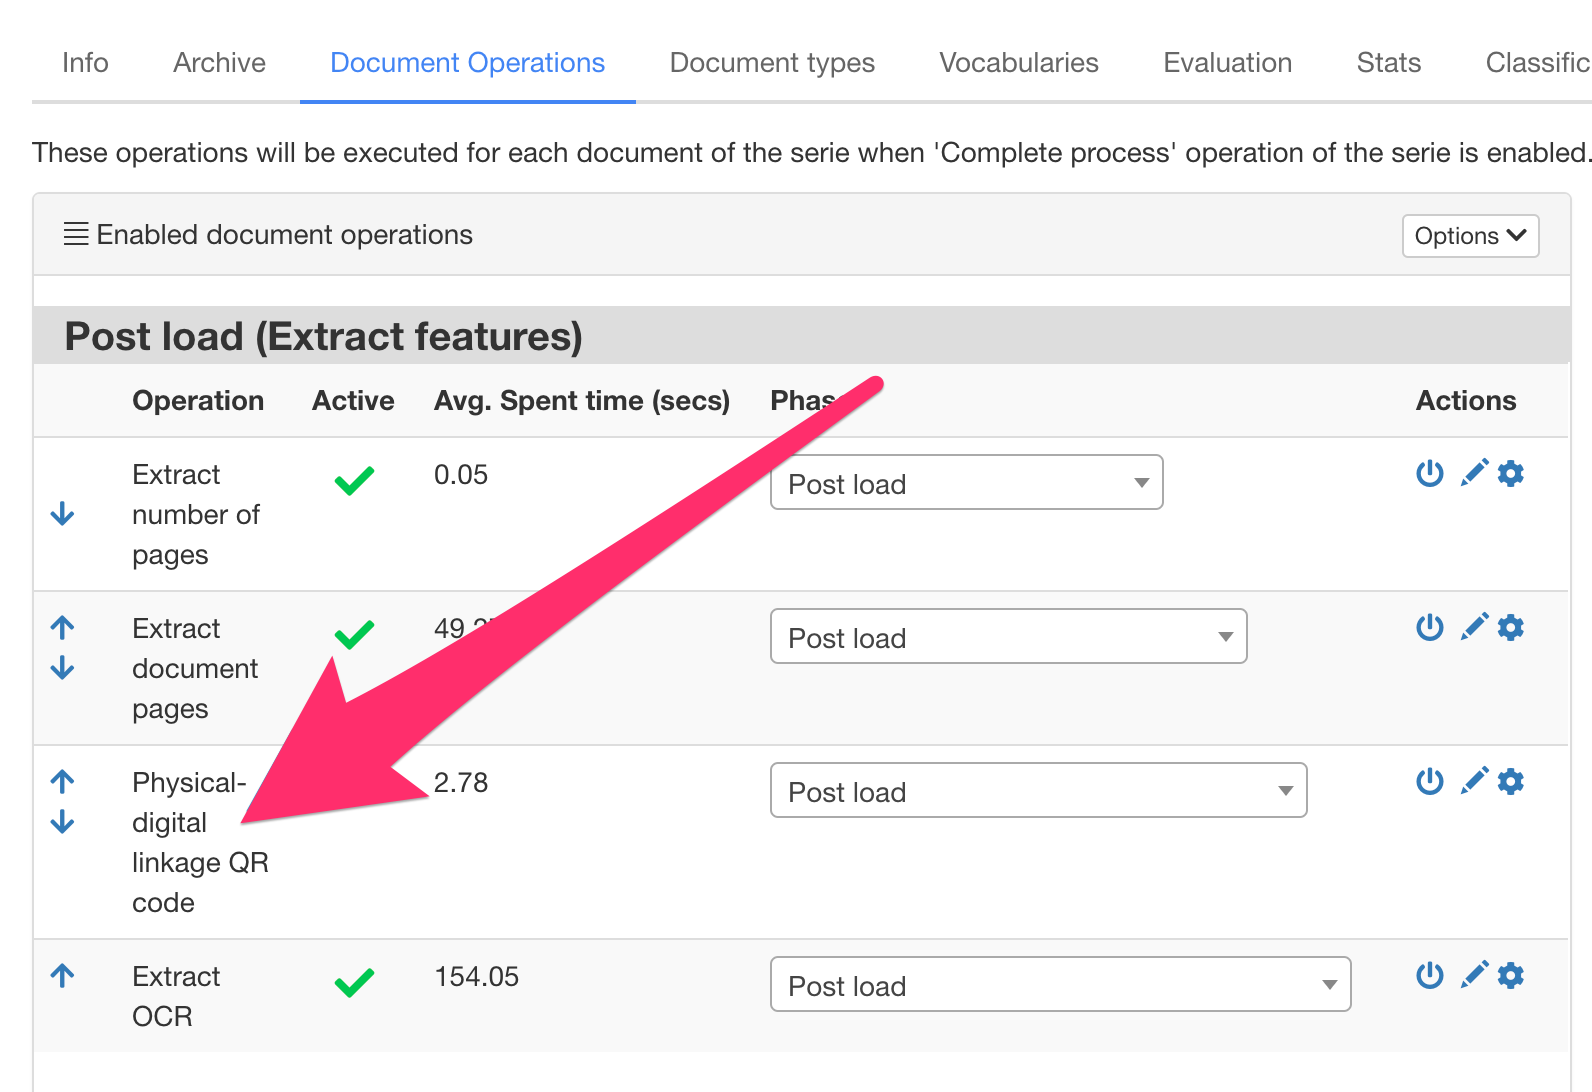Click hamburger icon beside 'Enabled document operations'
Viewport: 1592px width, 1092px height.
coord(76,235)
